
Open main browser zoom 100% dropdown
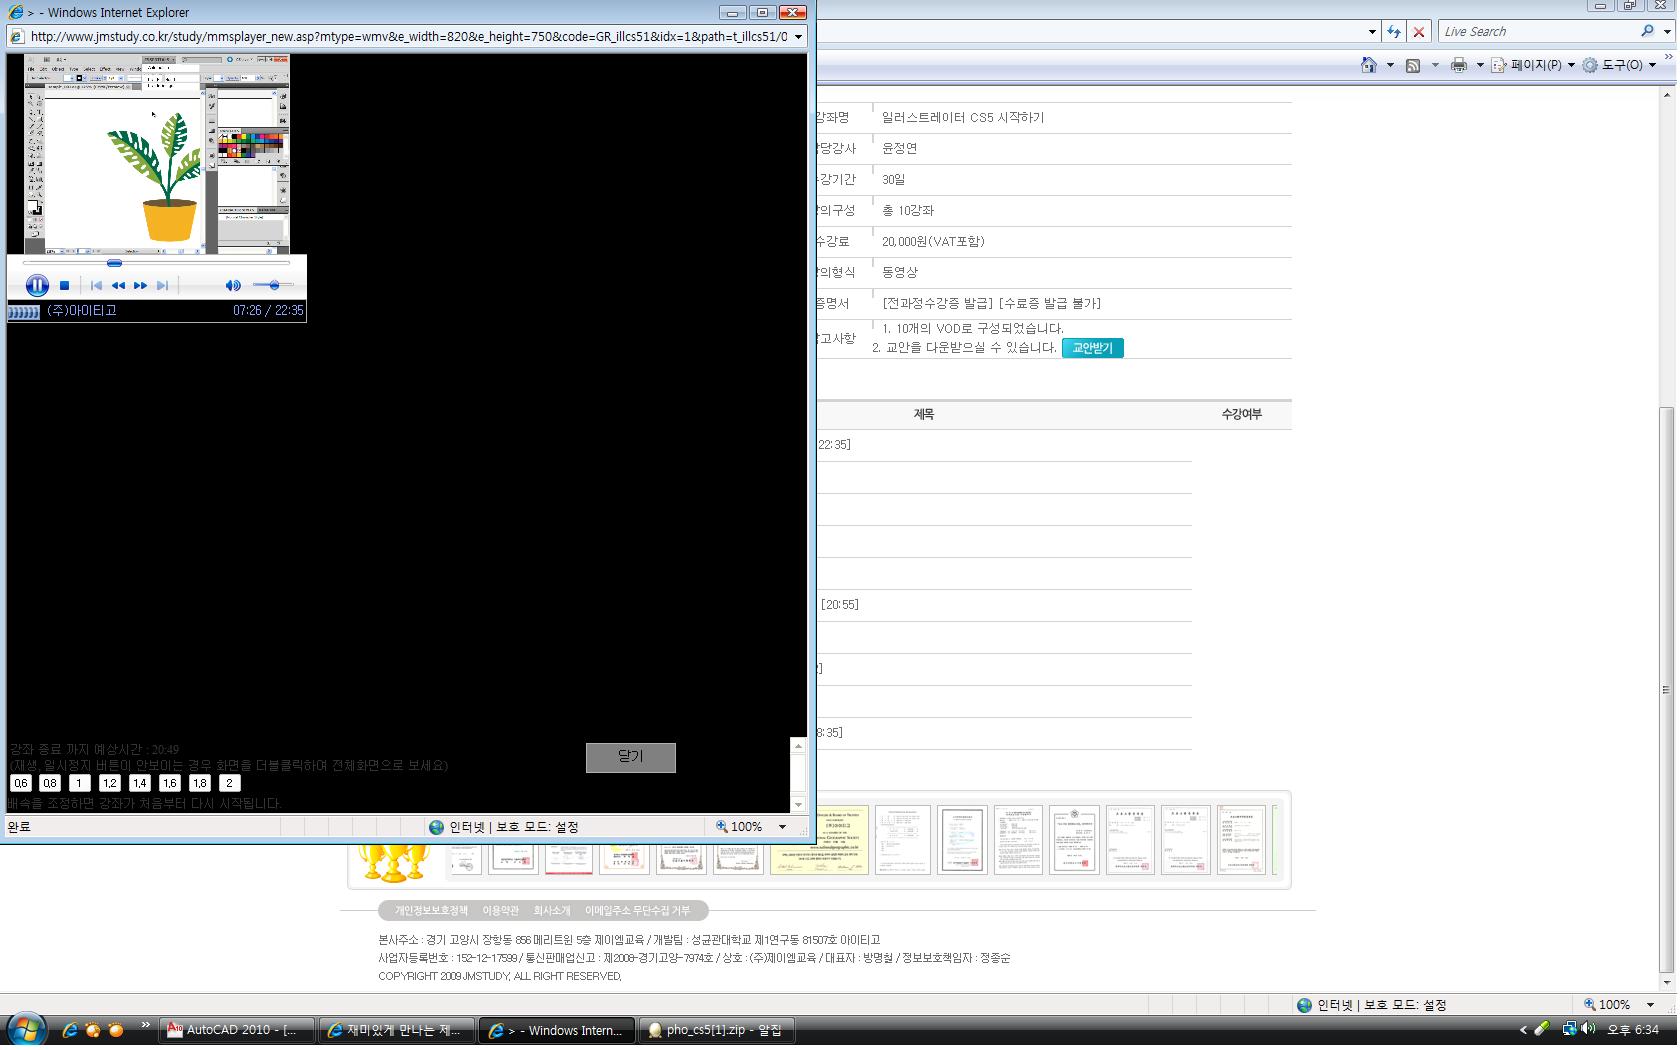[x=1650, y=1005]
